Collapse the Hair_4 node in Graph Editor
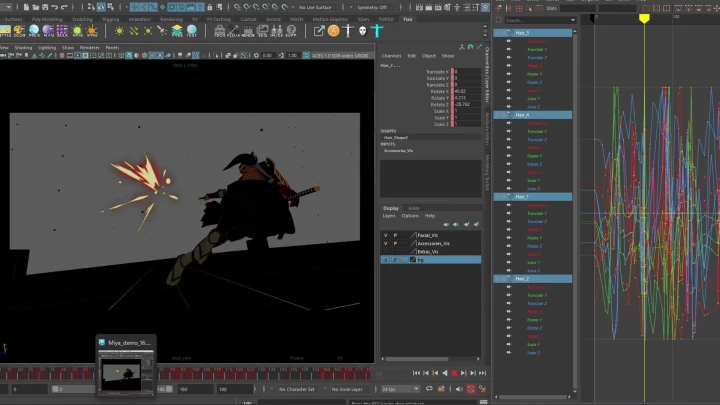Image resolution: width=720 pixels, height=405 pixels. pyautogui.click(x=509, y=115)
